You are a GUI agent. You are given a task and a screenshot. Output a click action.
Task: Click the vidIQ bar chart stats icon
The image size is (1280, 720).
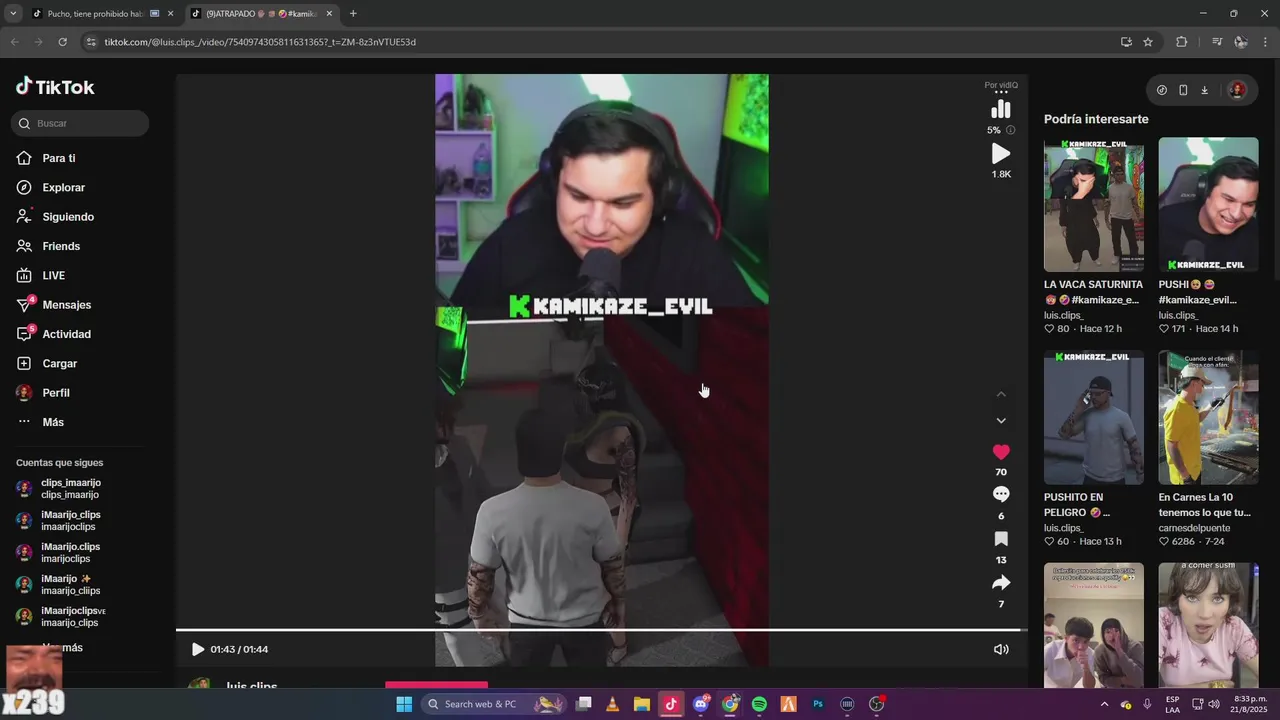click(1001, 109)
